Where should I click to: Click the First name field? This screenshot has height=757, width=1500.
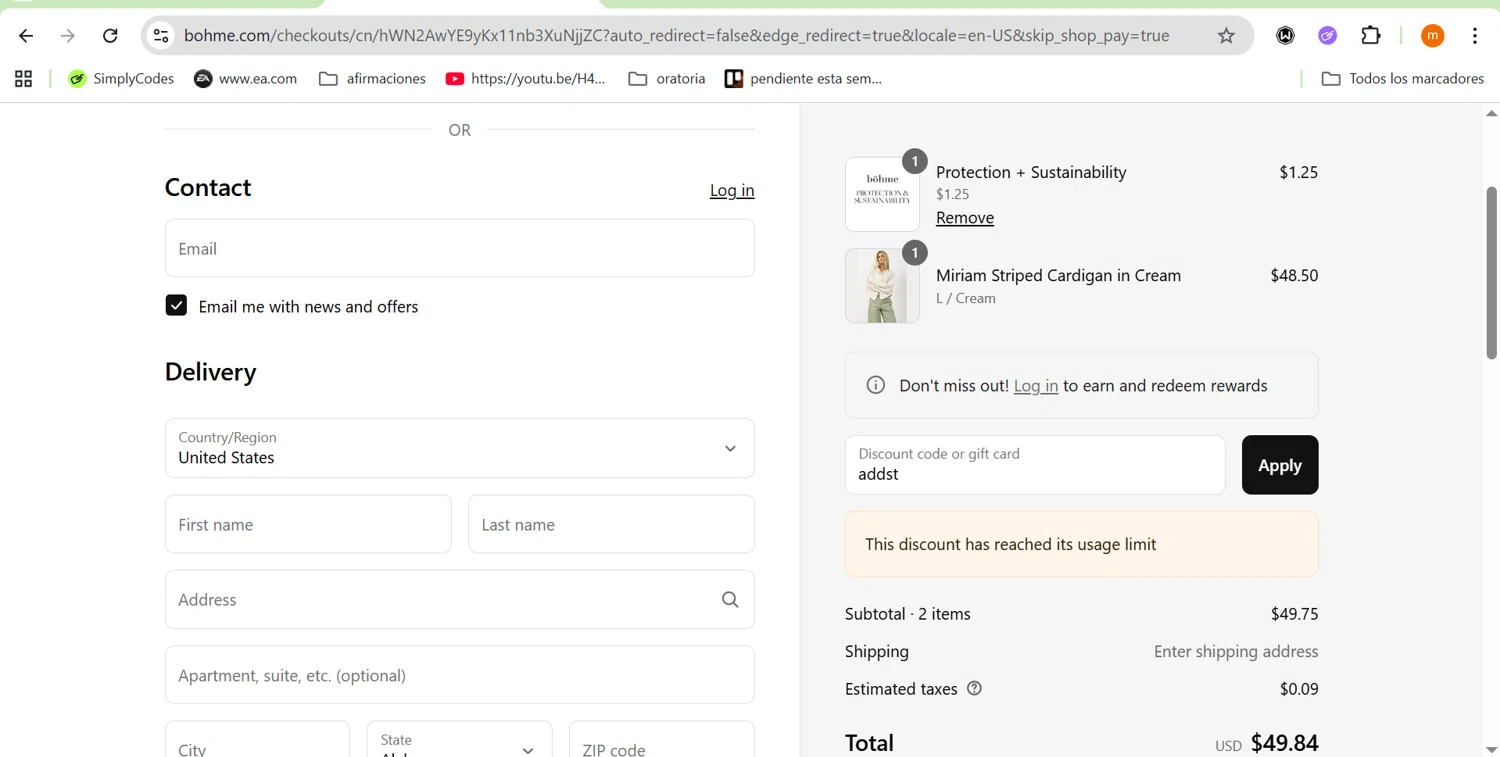(x=308, y=524)
